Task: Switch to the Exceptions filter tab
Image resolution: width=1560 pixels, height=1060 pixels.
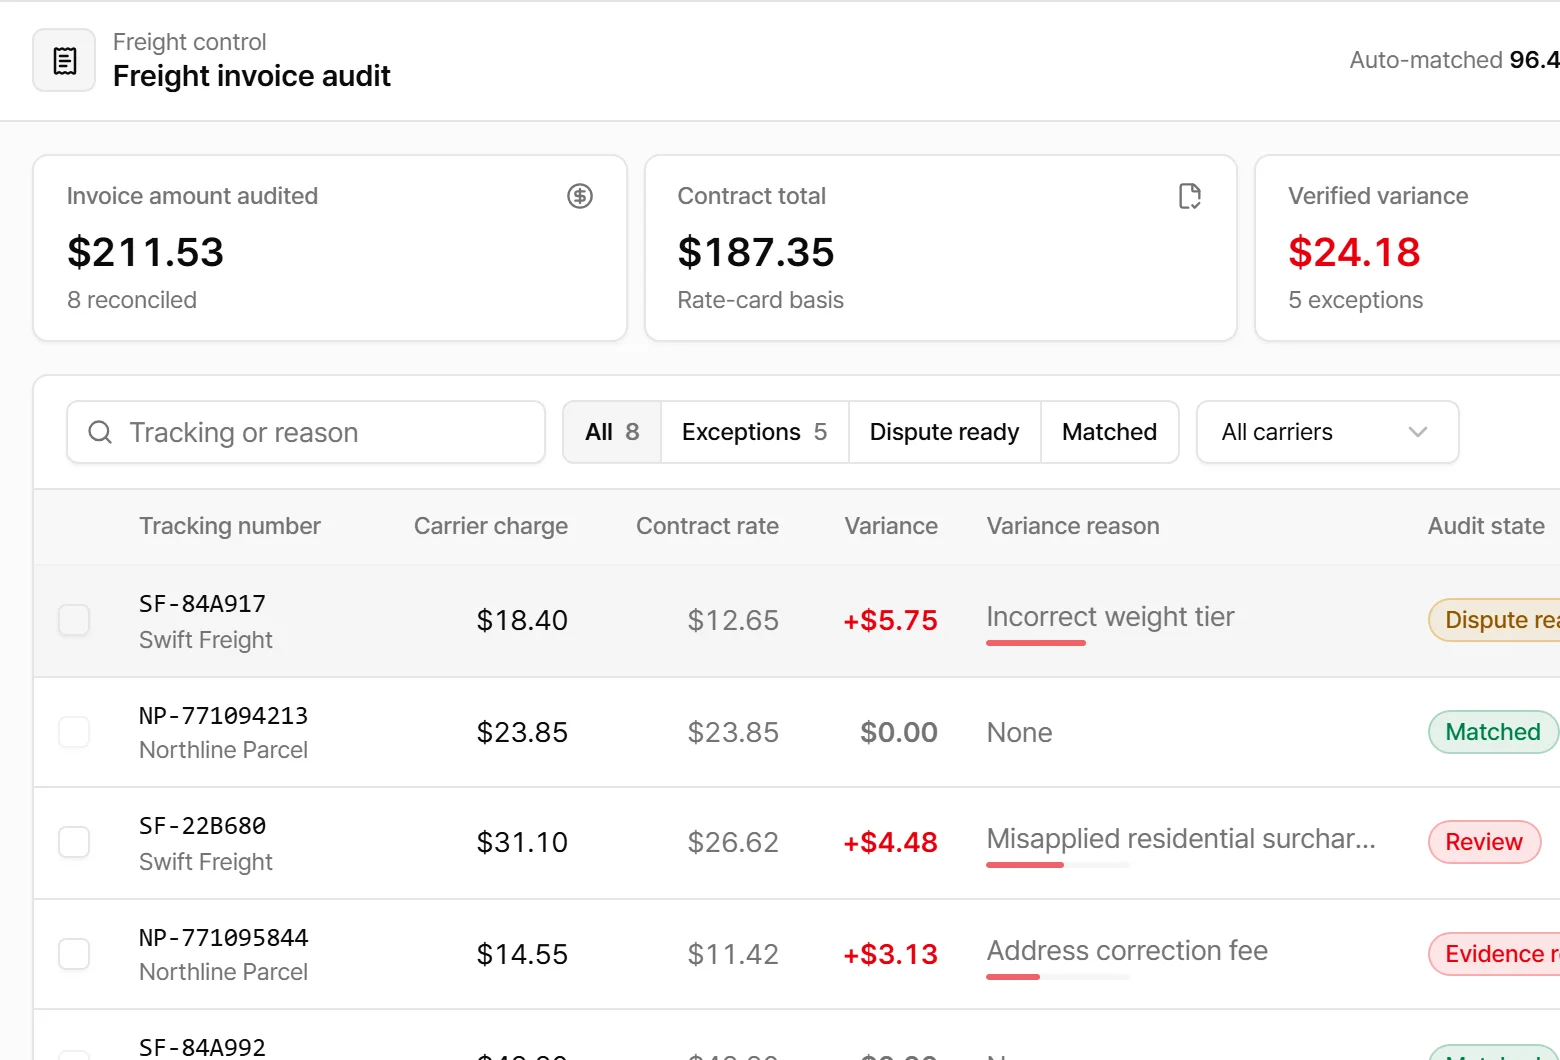Action: click(755, 432)
